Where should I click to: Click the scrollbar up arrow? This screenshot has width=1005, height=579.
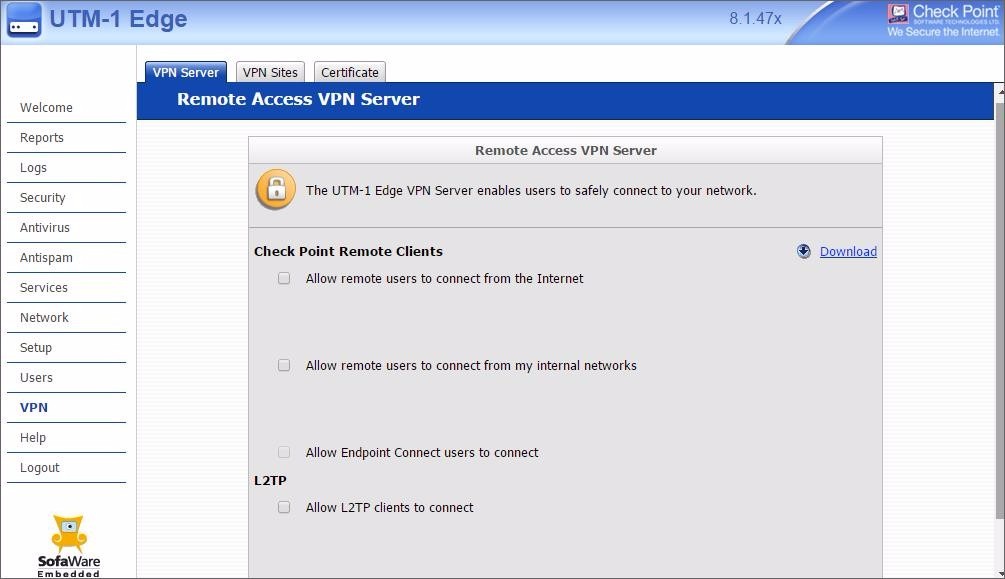click(1000, 92)
